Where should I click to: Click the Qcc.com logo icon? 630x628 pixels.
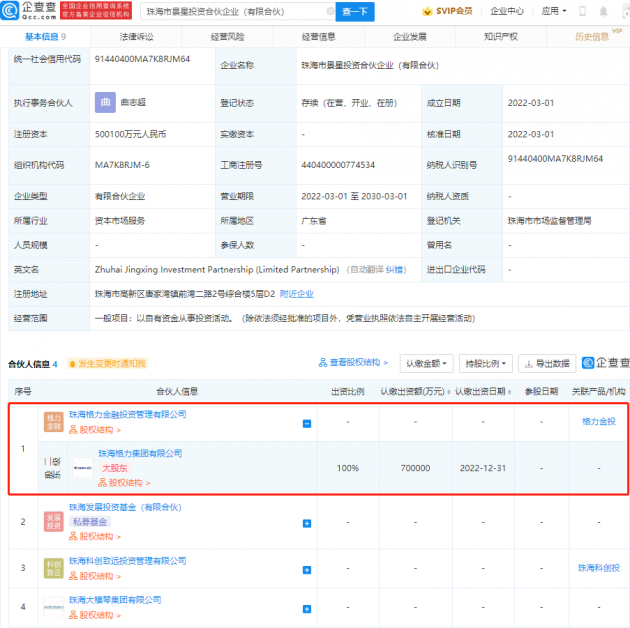pyautogui.click(x=10, y=11)
